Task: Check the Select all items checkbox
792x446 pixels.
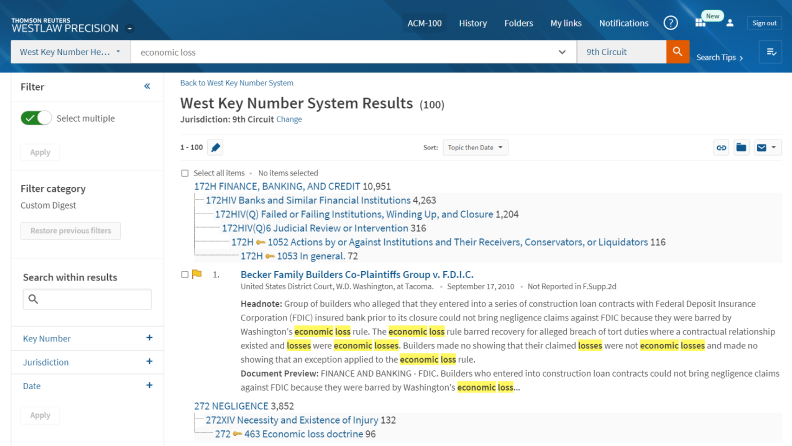Action: [185, 173]
